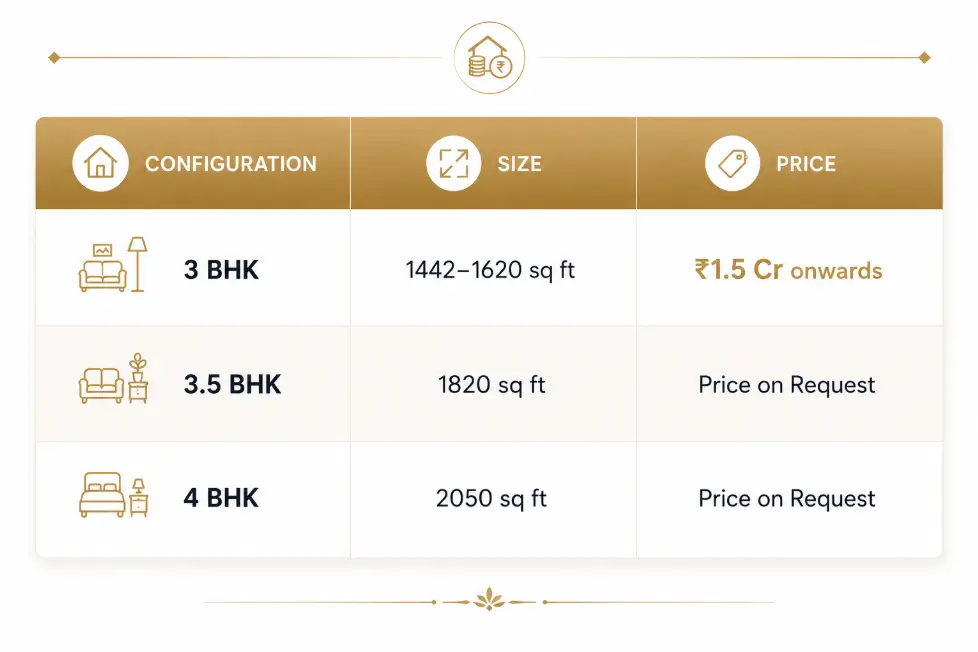This screenshot has height=652, width=978.
Task: Select the PRICE column header text
Action: click(x=806, y=164)
